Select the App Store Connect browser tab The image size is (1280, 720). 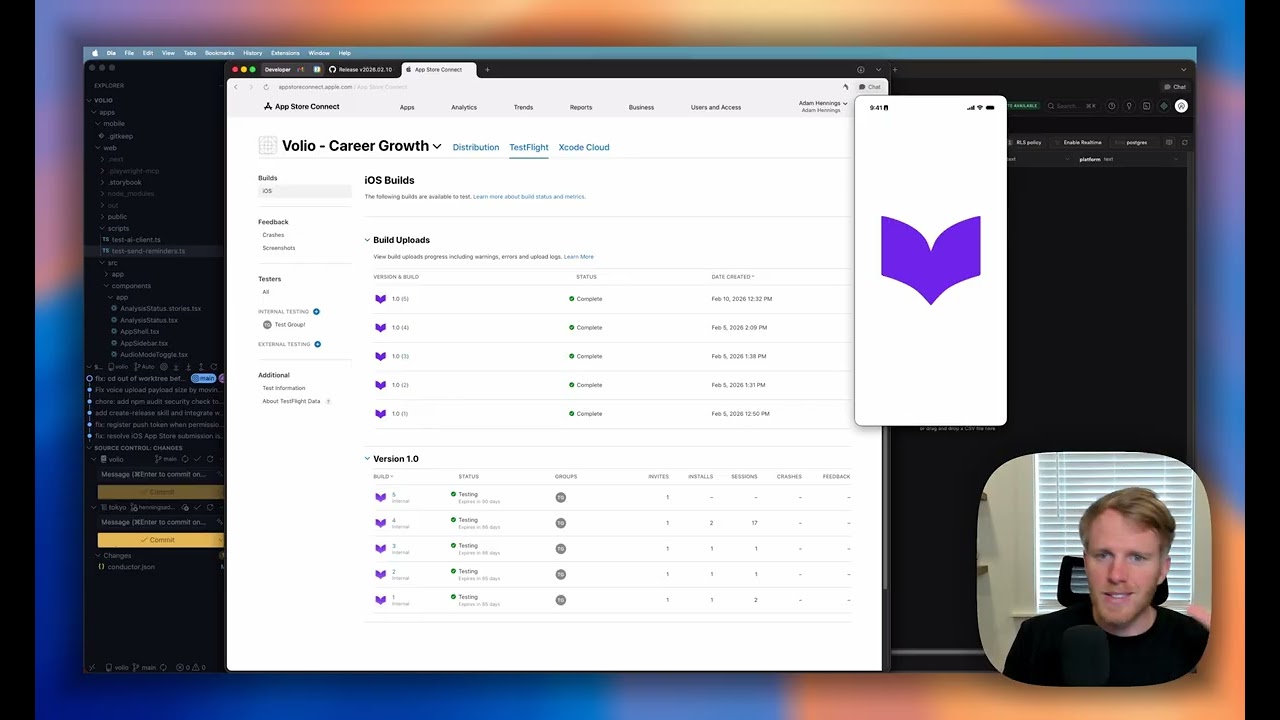[438, 70]
